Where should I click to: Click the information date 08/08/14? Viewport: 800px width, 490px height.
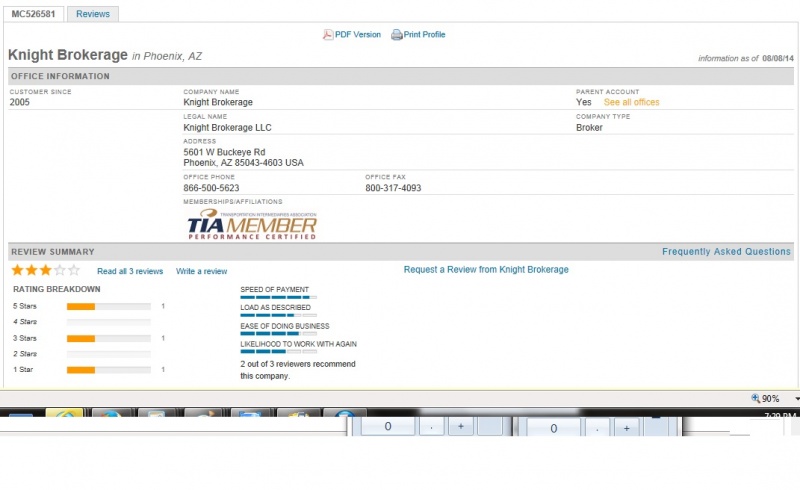click(778, 58)
